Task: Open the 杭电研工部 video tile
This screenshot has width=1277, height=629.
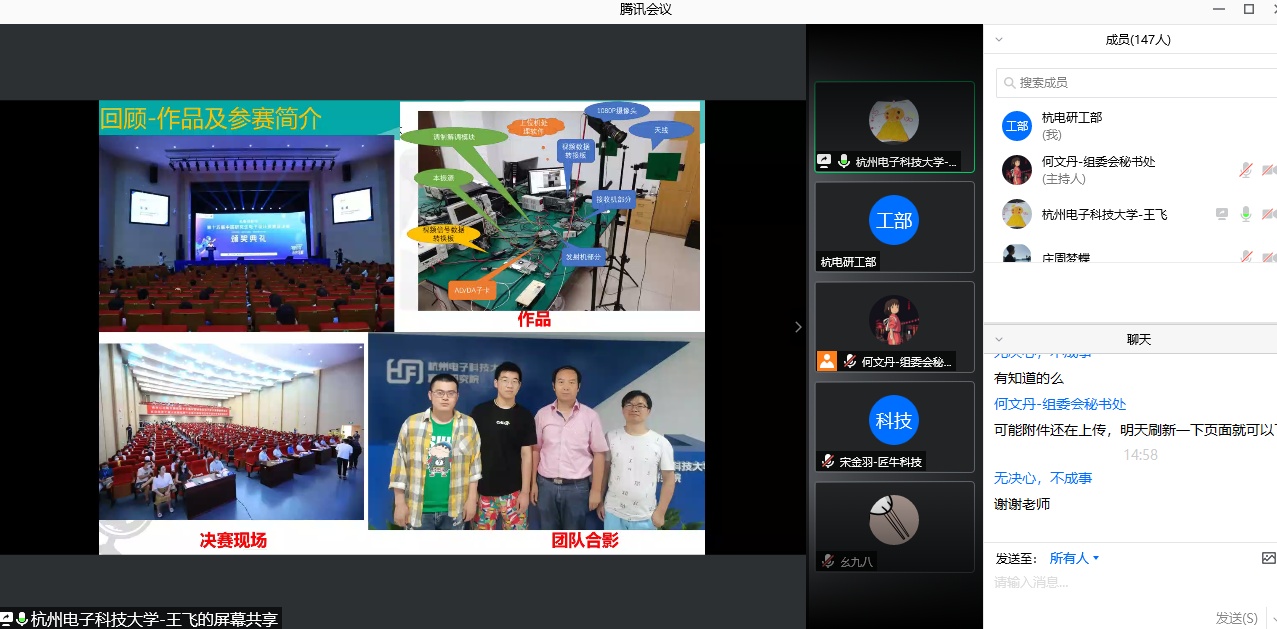Action: click(895, 226)
